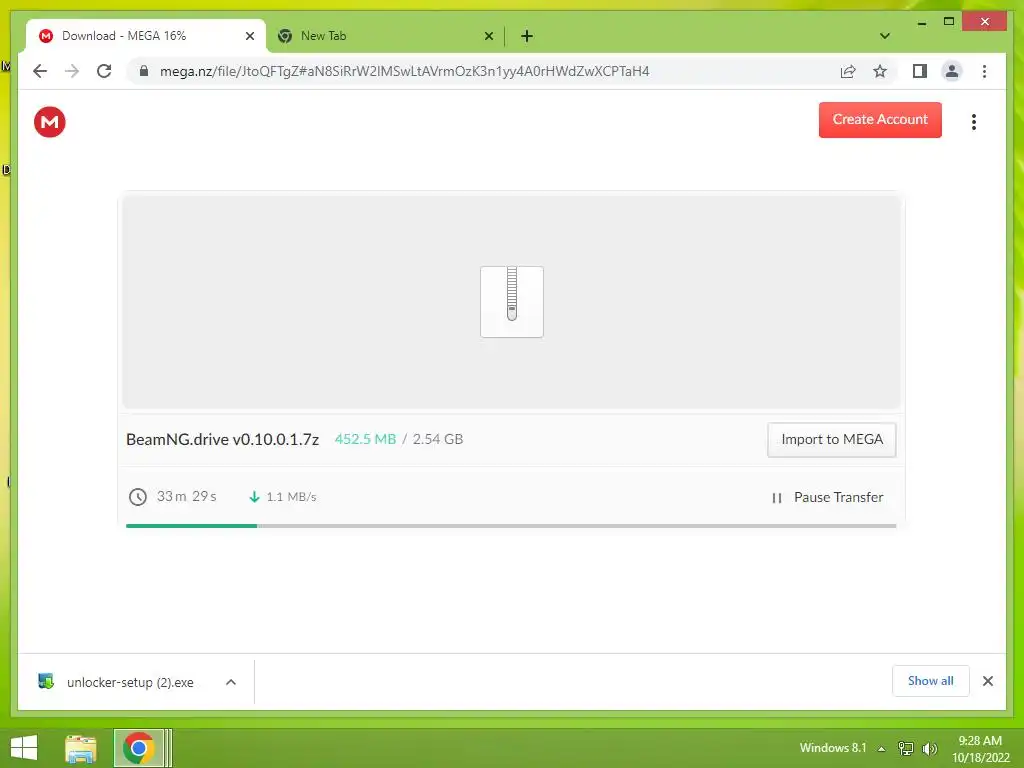This screenshot has height=768, width=1024.
Task: Go back to the previous page
Action: tap(40, 71)
